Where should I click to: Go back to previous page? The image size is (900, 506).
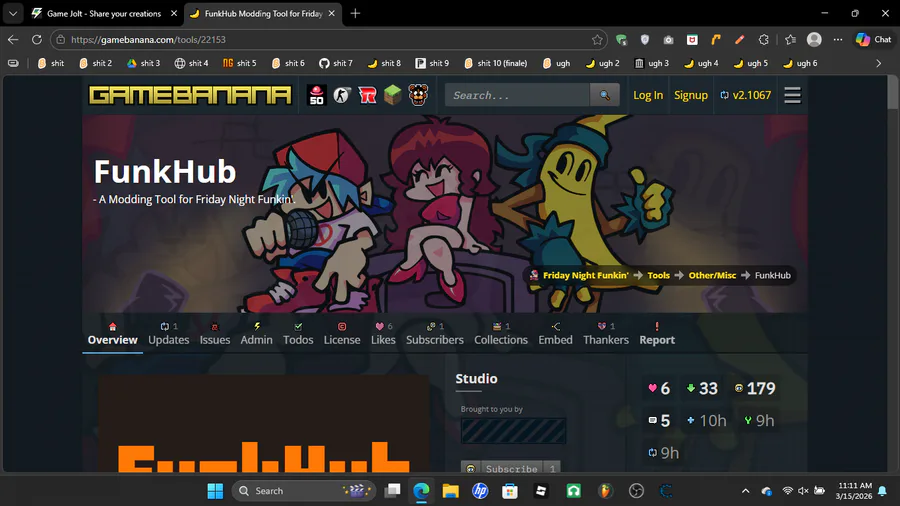13,40
